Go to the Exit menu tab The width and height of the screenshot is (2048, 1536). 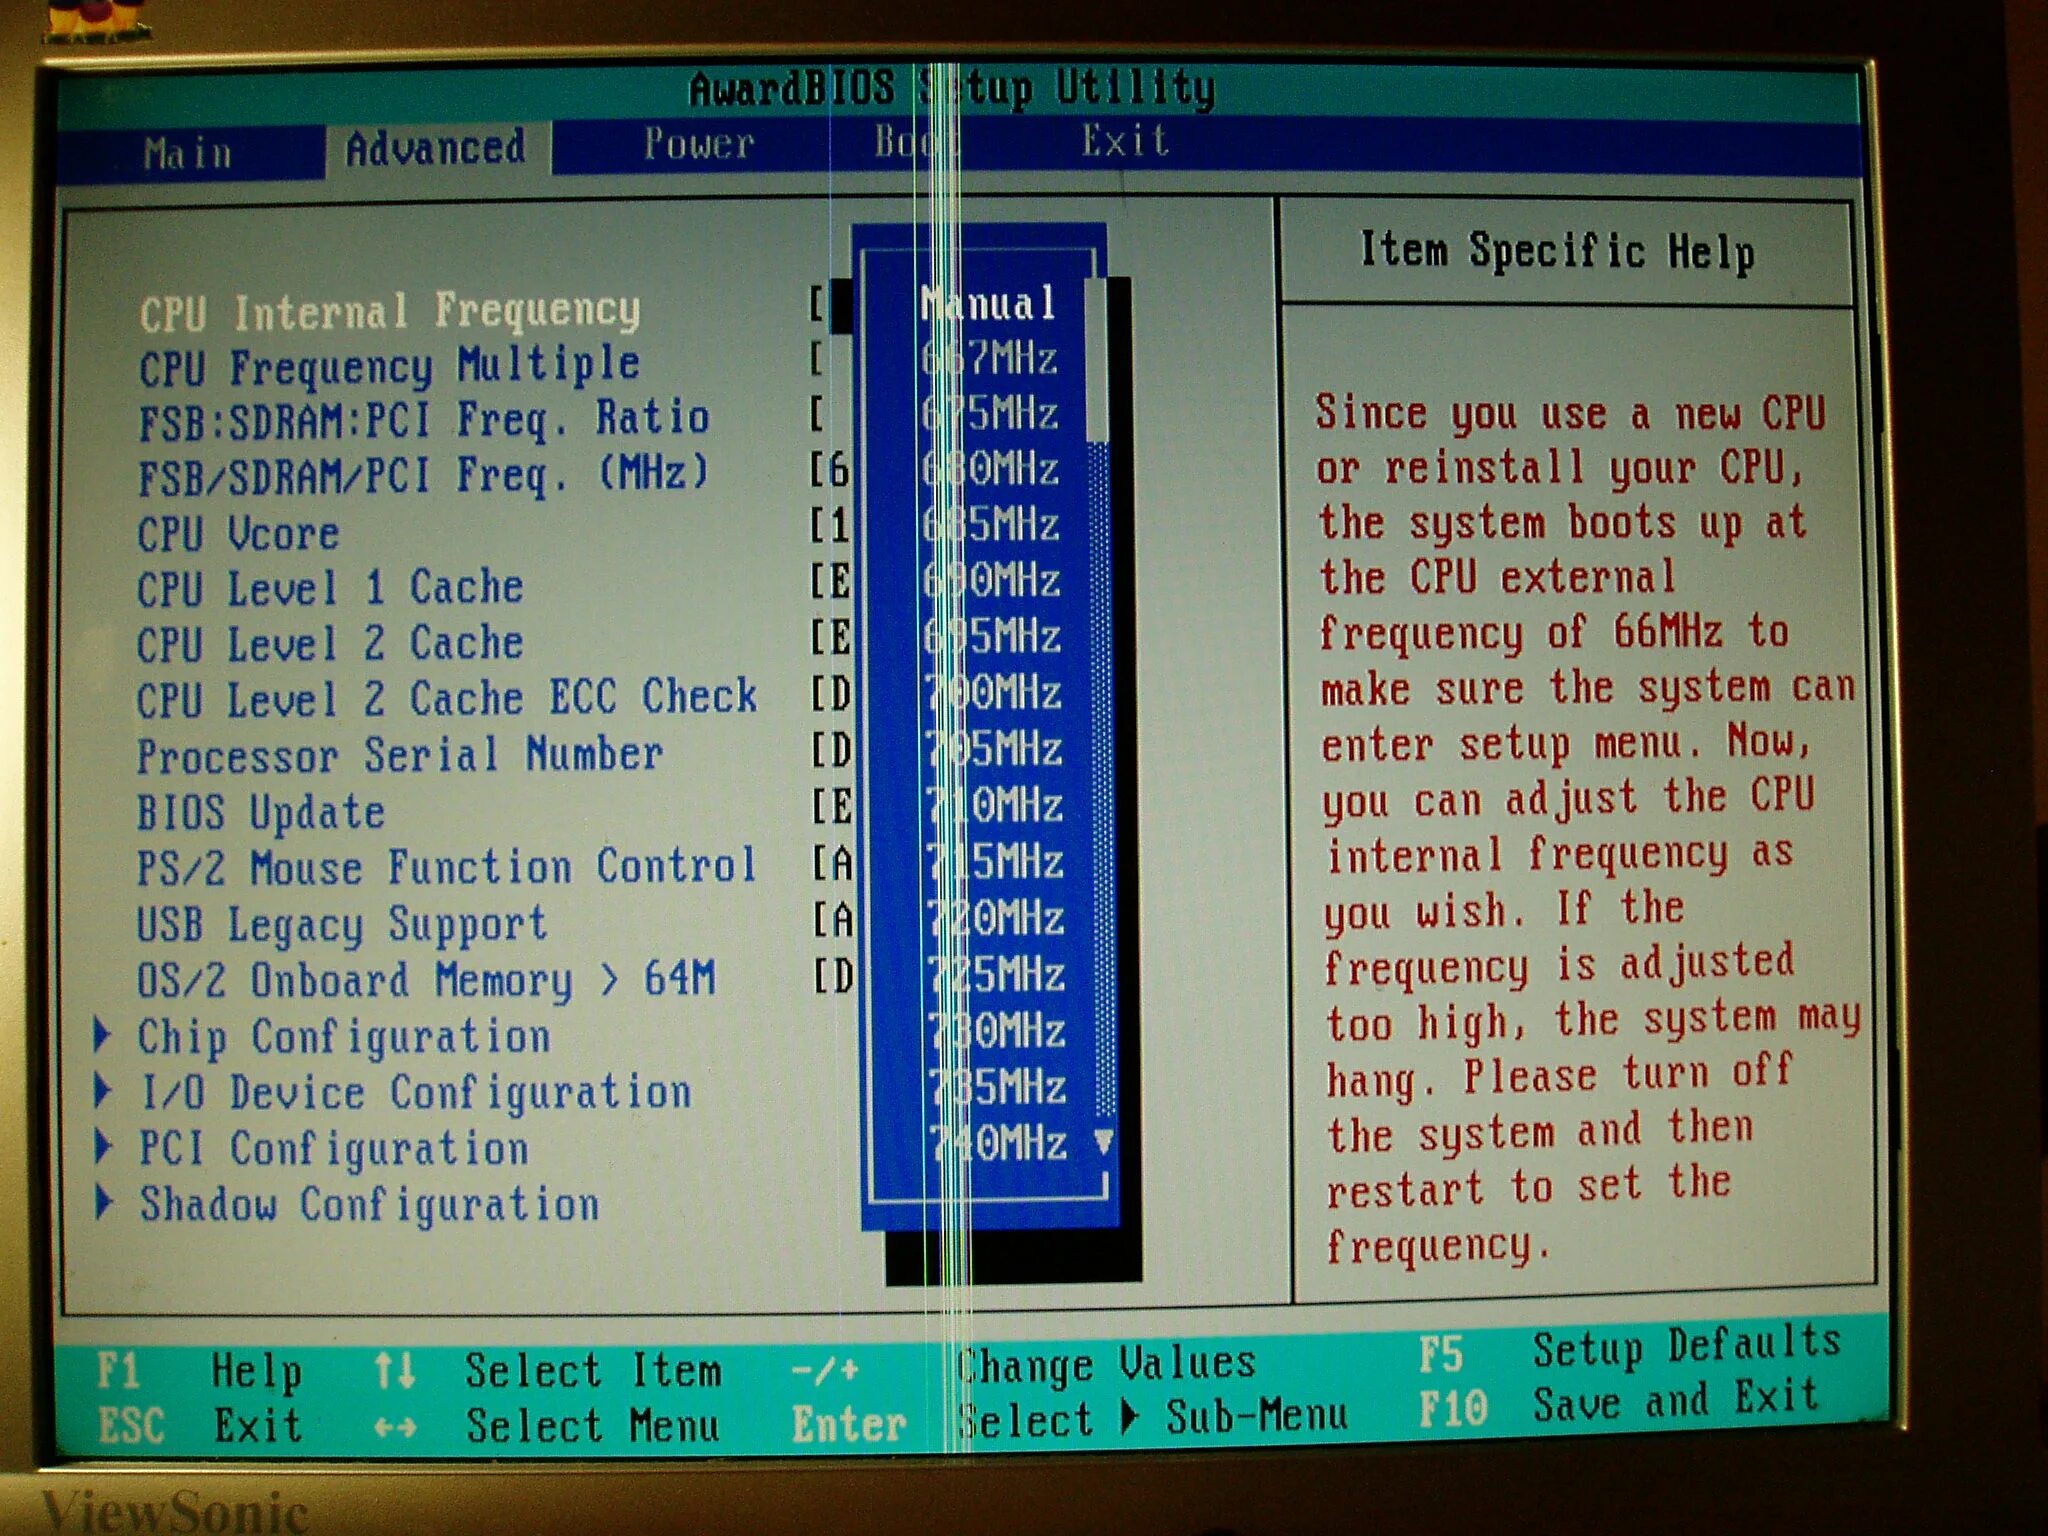(1124, 141)
